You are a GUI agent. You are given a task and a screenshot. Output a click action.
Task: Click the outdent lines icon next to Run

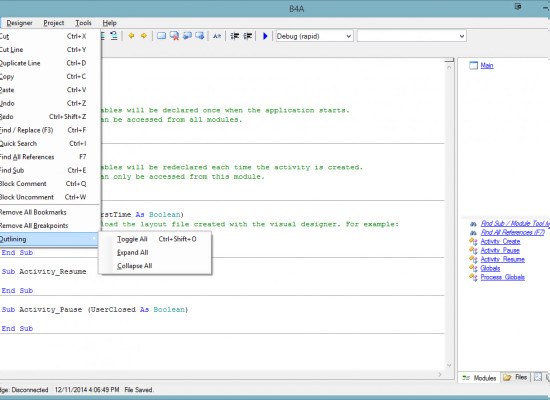(248, 36)
